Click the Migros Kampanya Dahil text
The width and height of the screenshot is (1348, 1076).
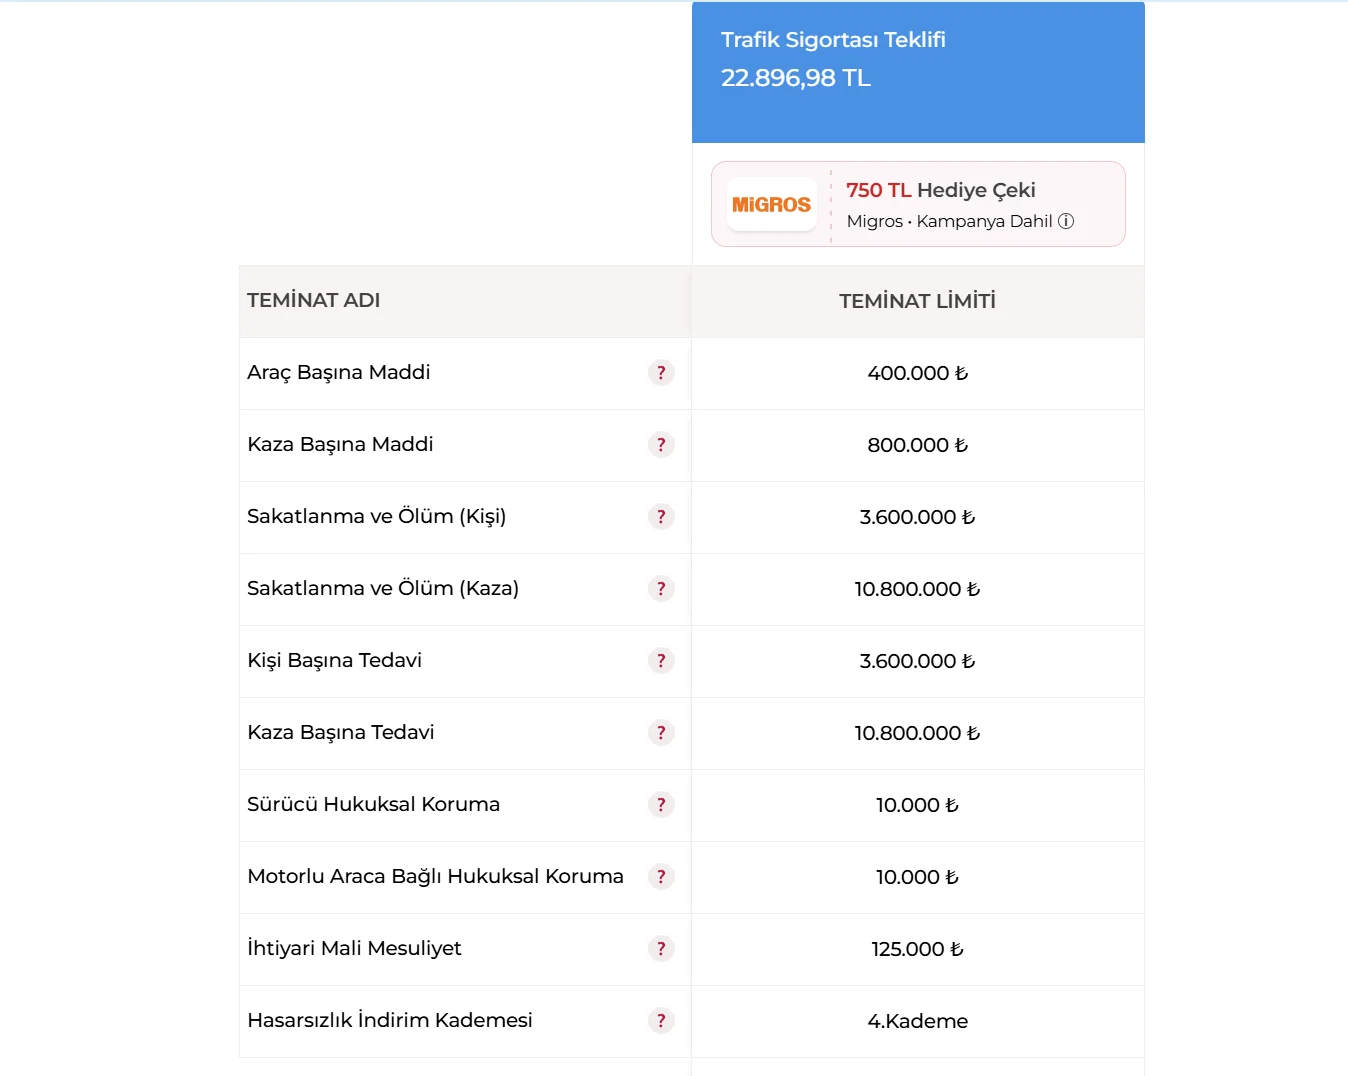click(x=949, y=221)
